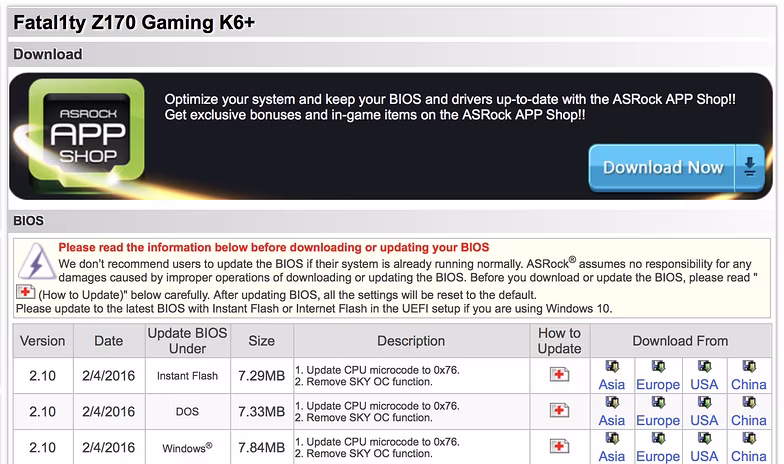
Task: Click the Instant Flash cell
Action: [188, 376]
